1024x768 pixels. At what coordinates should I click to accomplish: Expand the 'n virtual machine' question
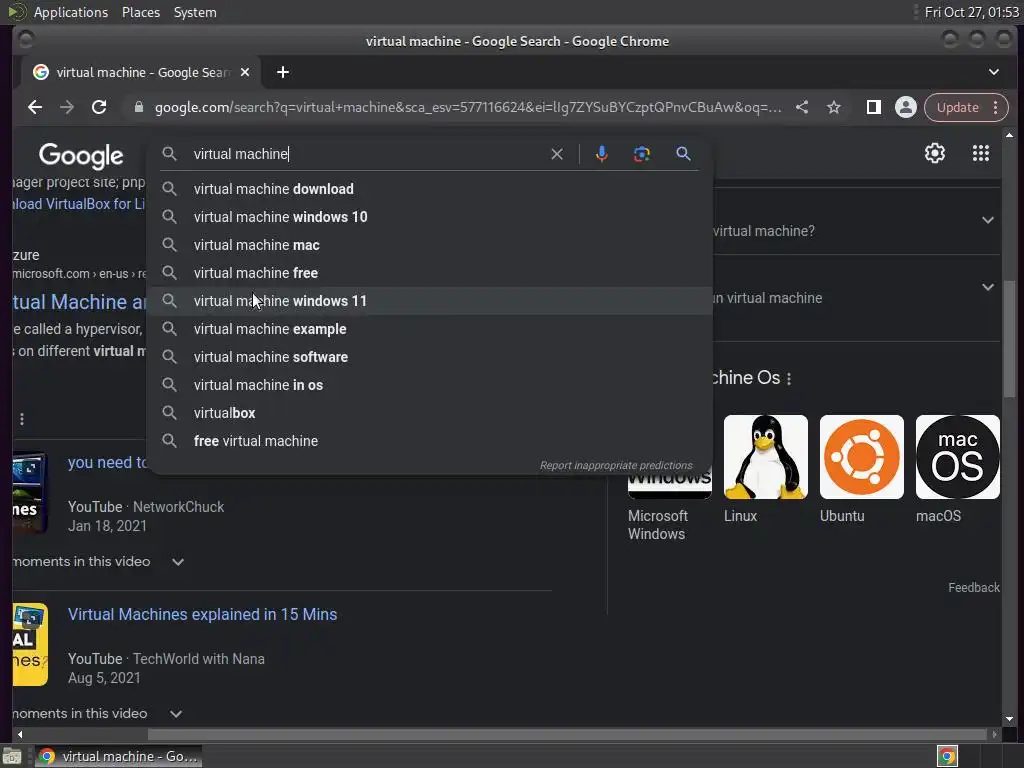[x=987, y=287]
